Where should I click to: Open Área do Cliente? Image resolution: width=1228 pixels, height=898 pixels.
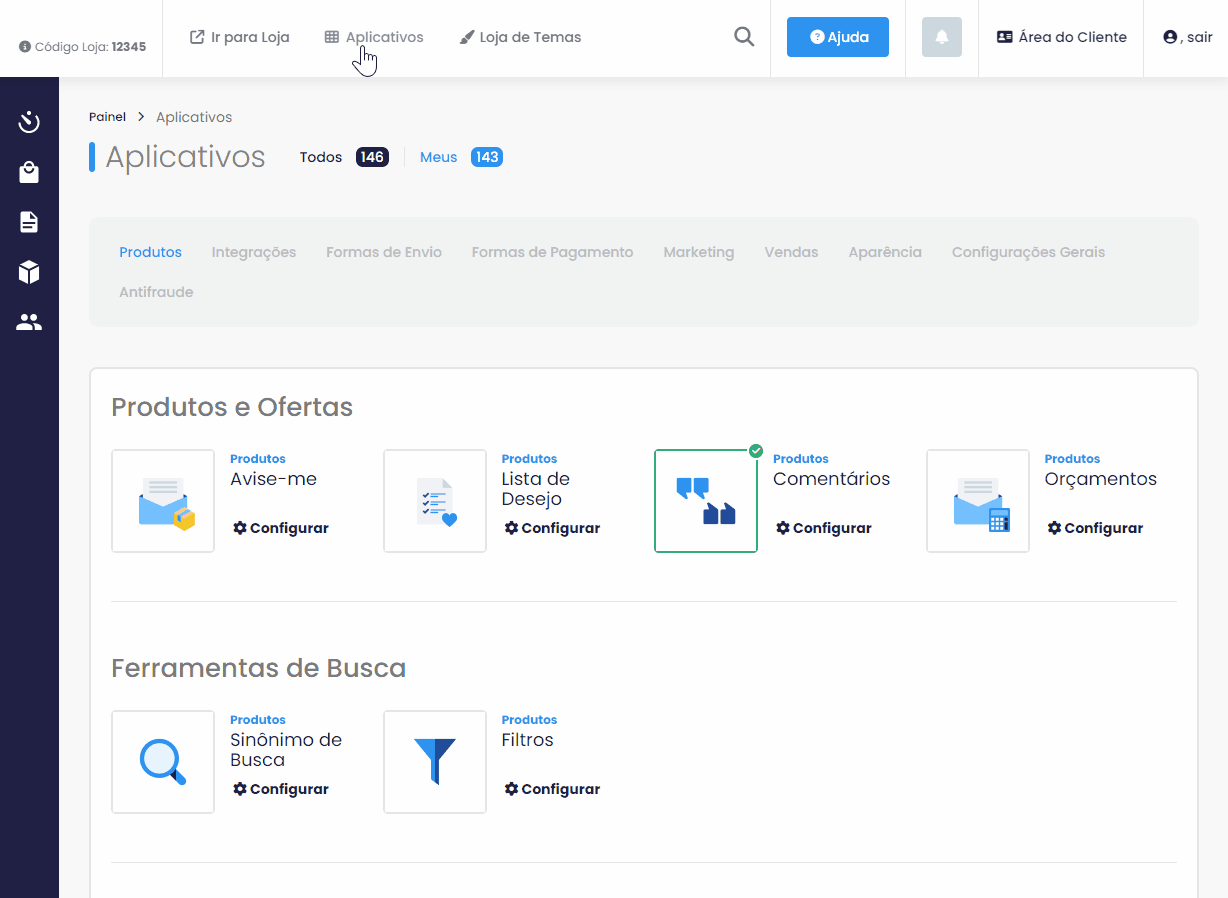click(x=1062, y=37)
